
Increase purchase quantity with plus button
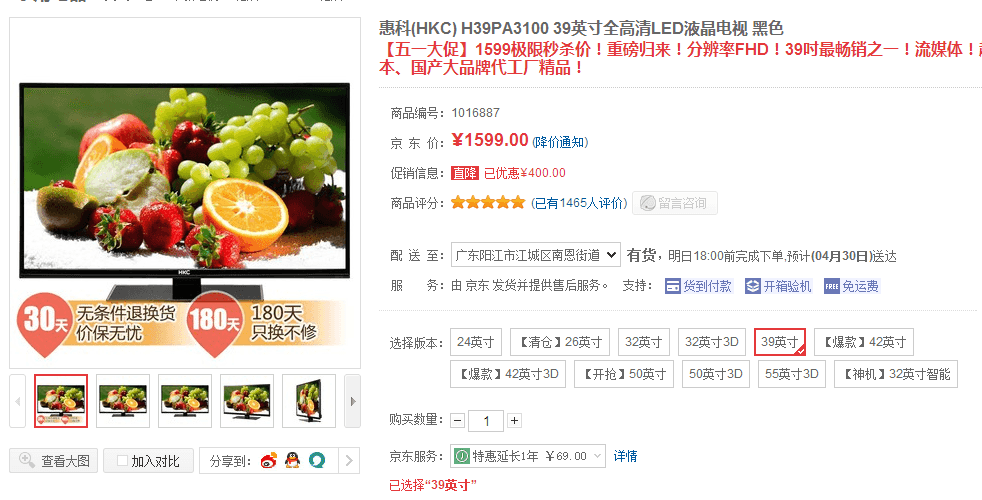click(514, 420)
